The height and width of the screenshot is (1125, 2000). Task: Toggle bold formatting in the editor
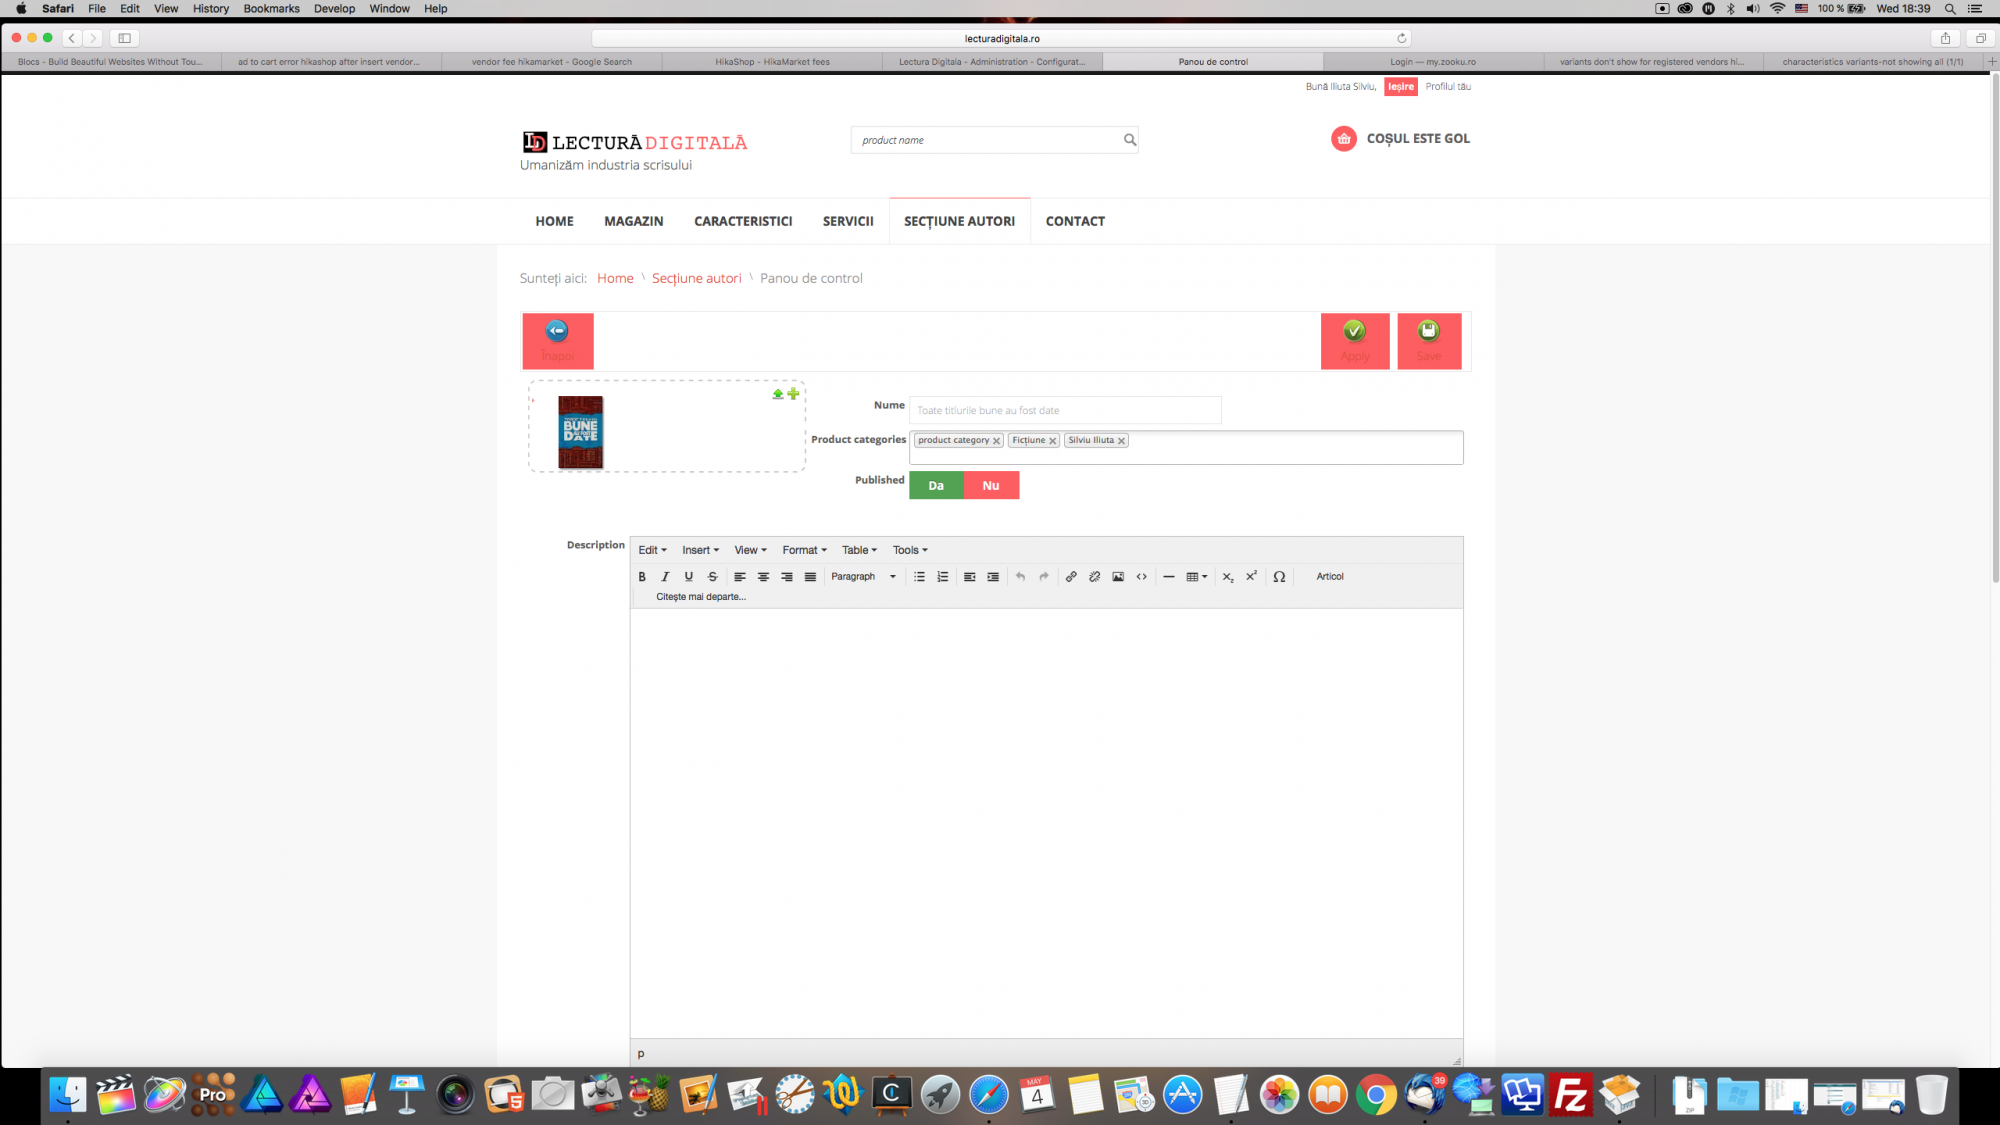coord(642,577)
